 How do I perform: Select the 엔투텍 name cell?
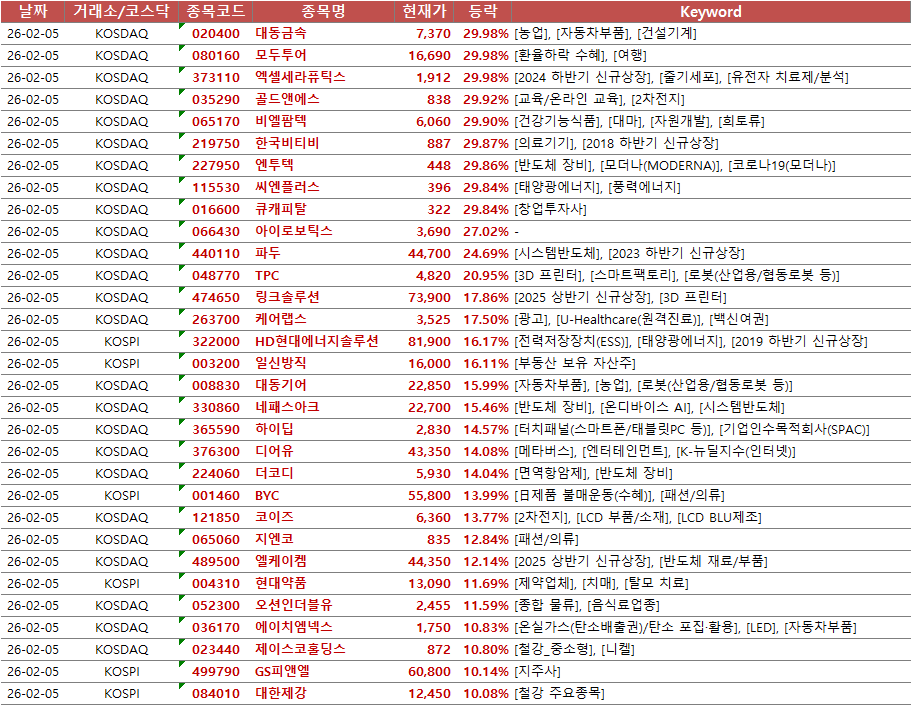point(274,166)
